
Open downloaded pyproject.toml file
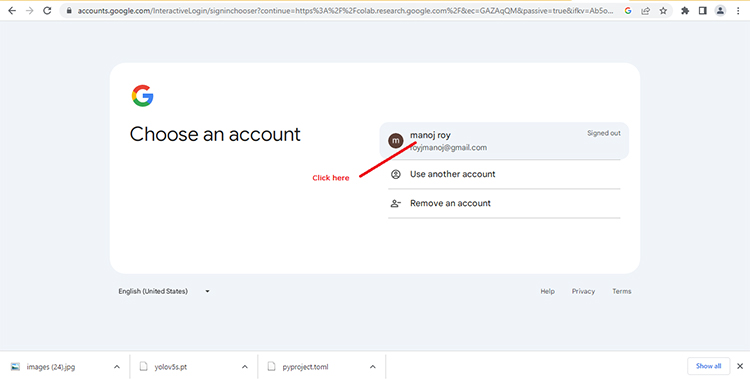305,367
